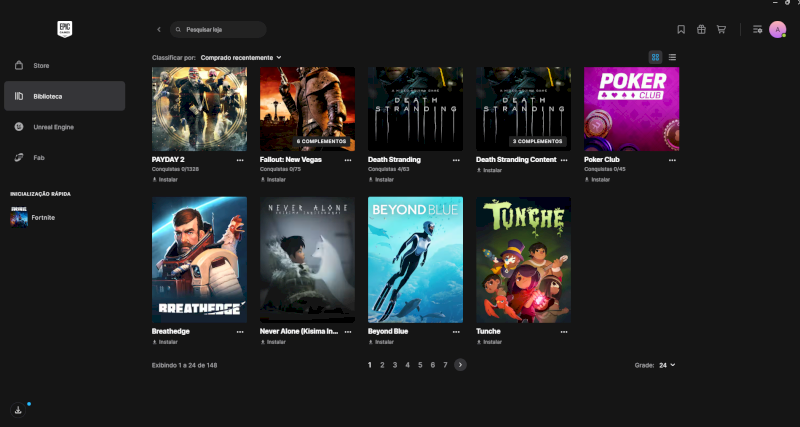
Task: Open the gift redeem icon
Action: (701, 30)
